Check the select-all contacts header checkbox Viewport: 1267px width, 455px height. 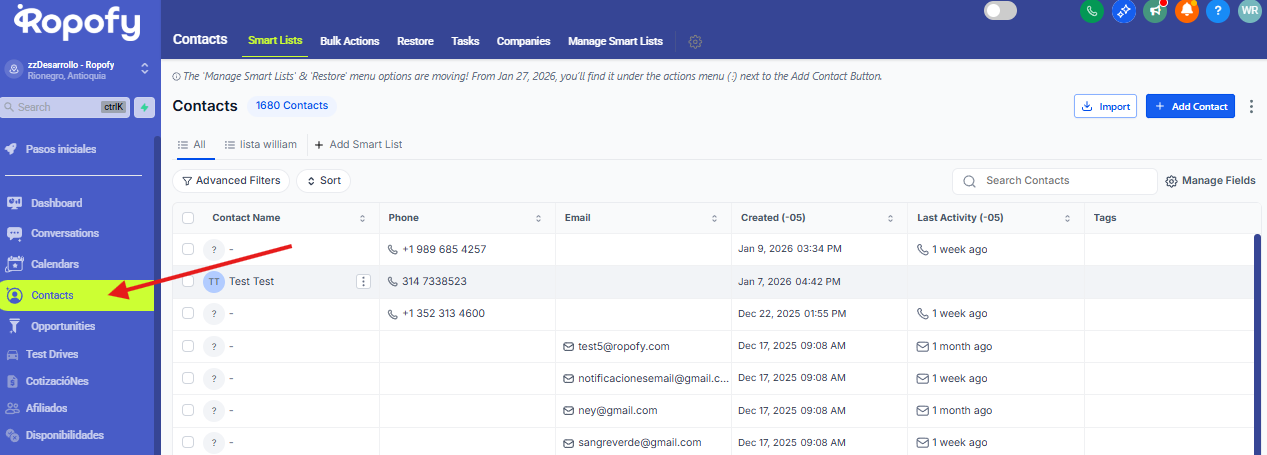pyautogui.click(x=188, y=218)
